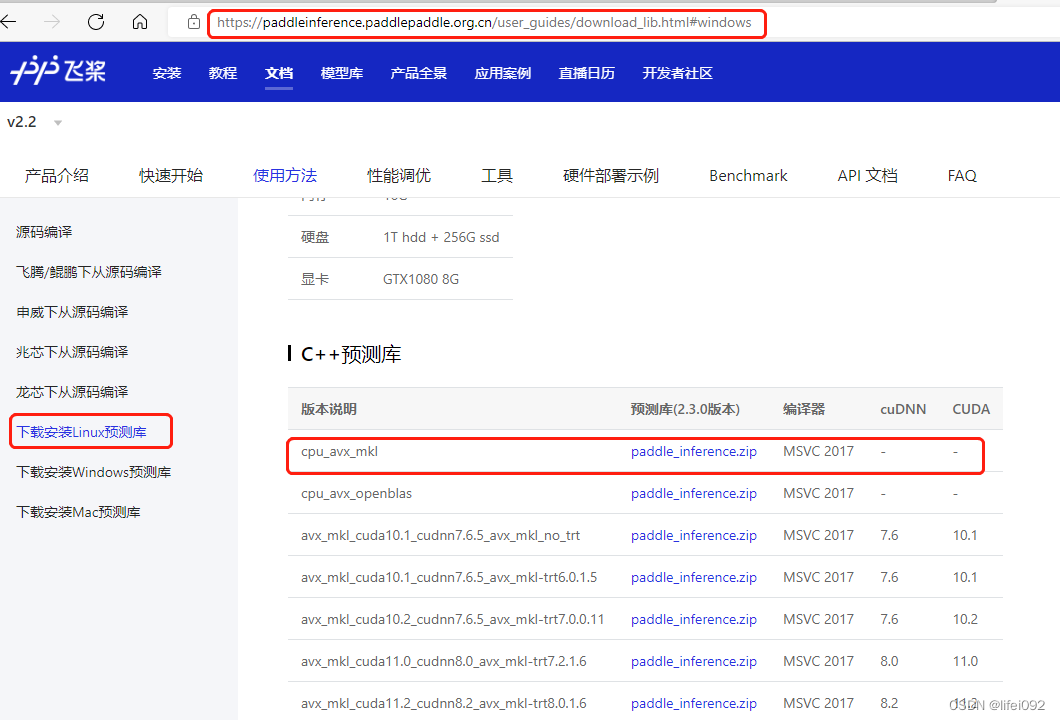Open 下载安装Windows预测库 sidebar item
1060x720 pixels.
(x=93, y=471)
